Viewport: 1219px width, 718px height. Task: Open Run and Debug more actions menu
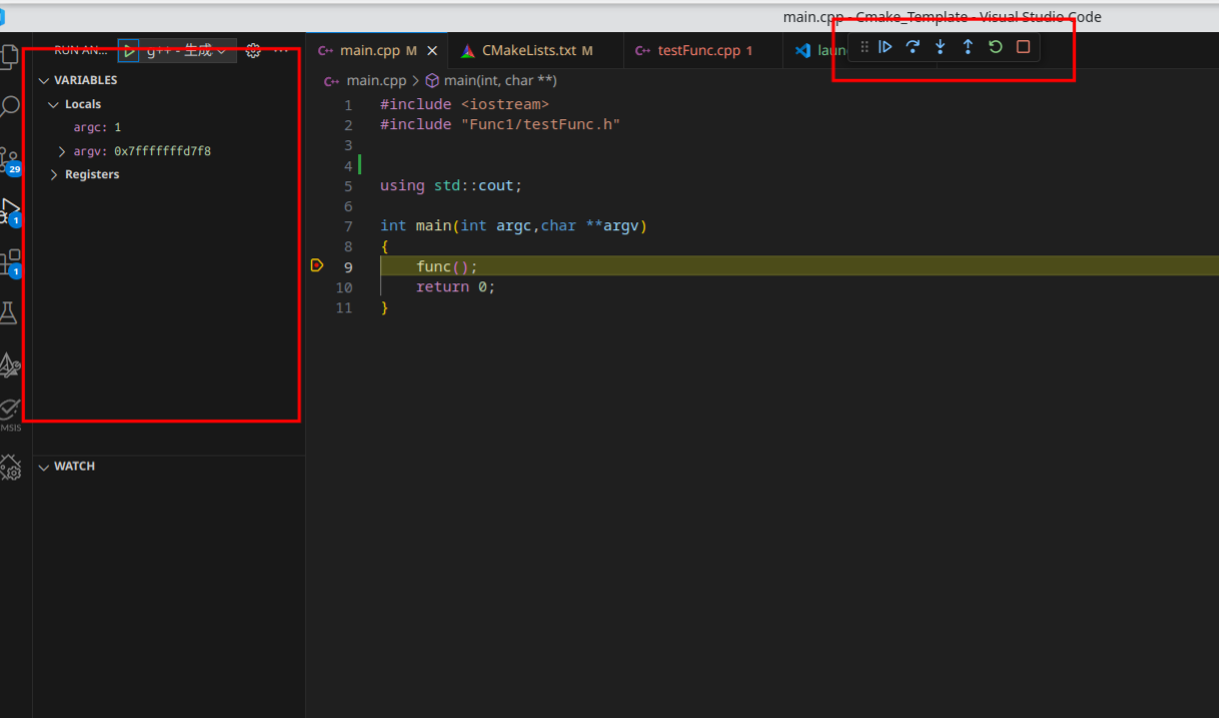pos(281,50)
